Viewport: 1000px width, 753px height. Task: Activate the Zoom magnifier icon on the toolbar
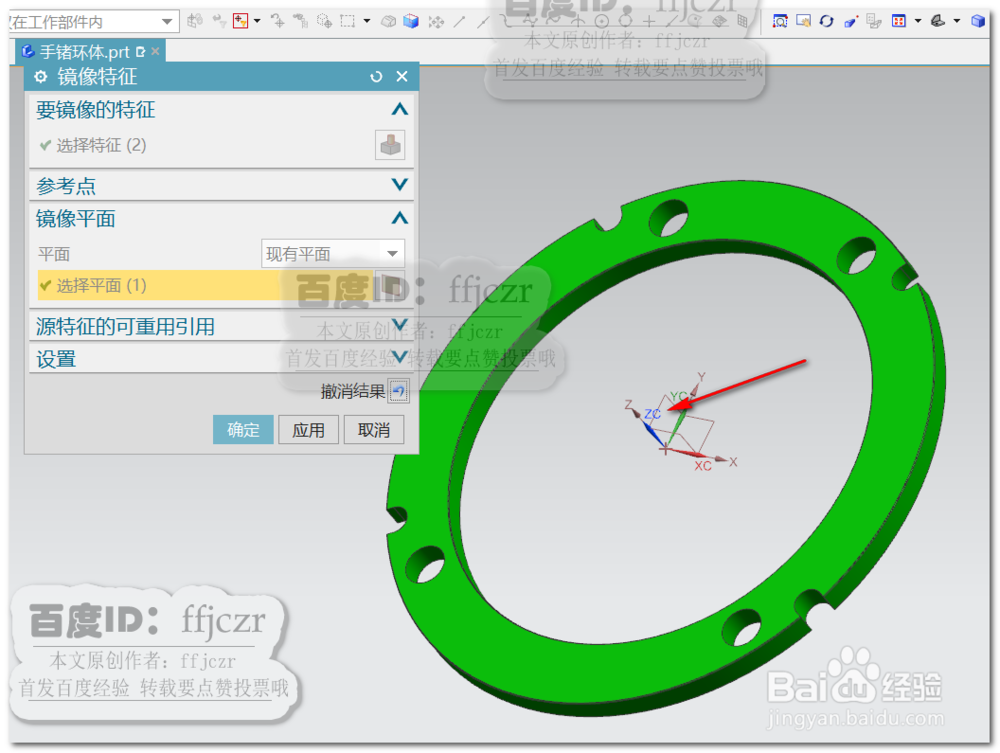[x=778, y=20]
